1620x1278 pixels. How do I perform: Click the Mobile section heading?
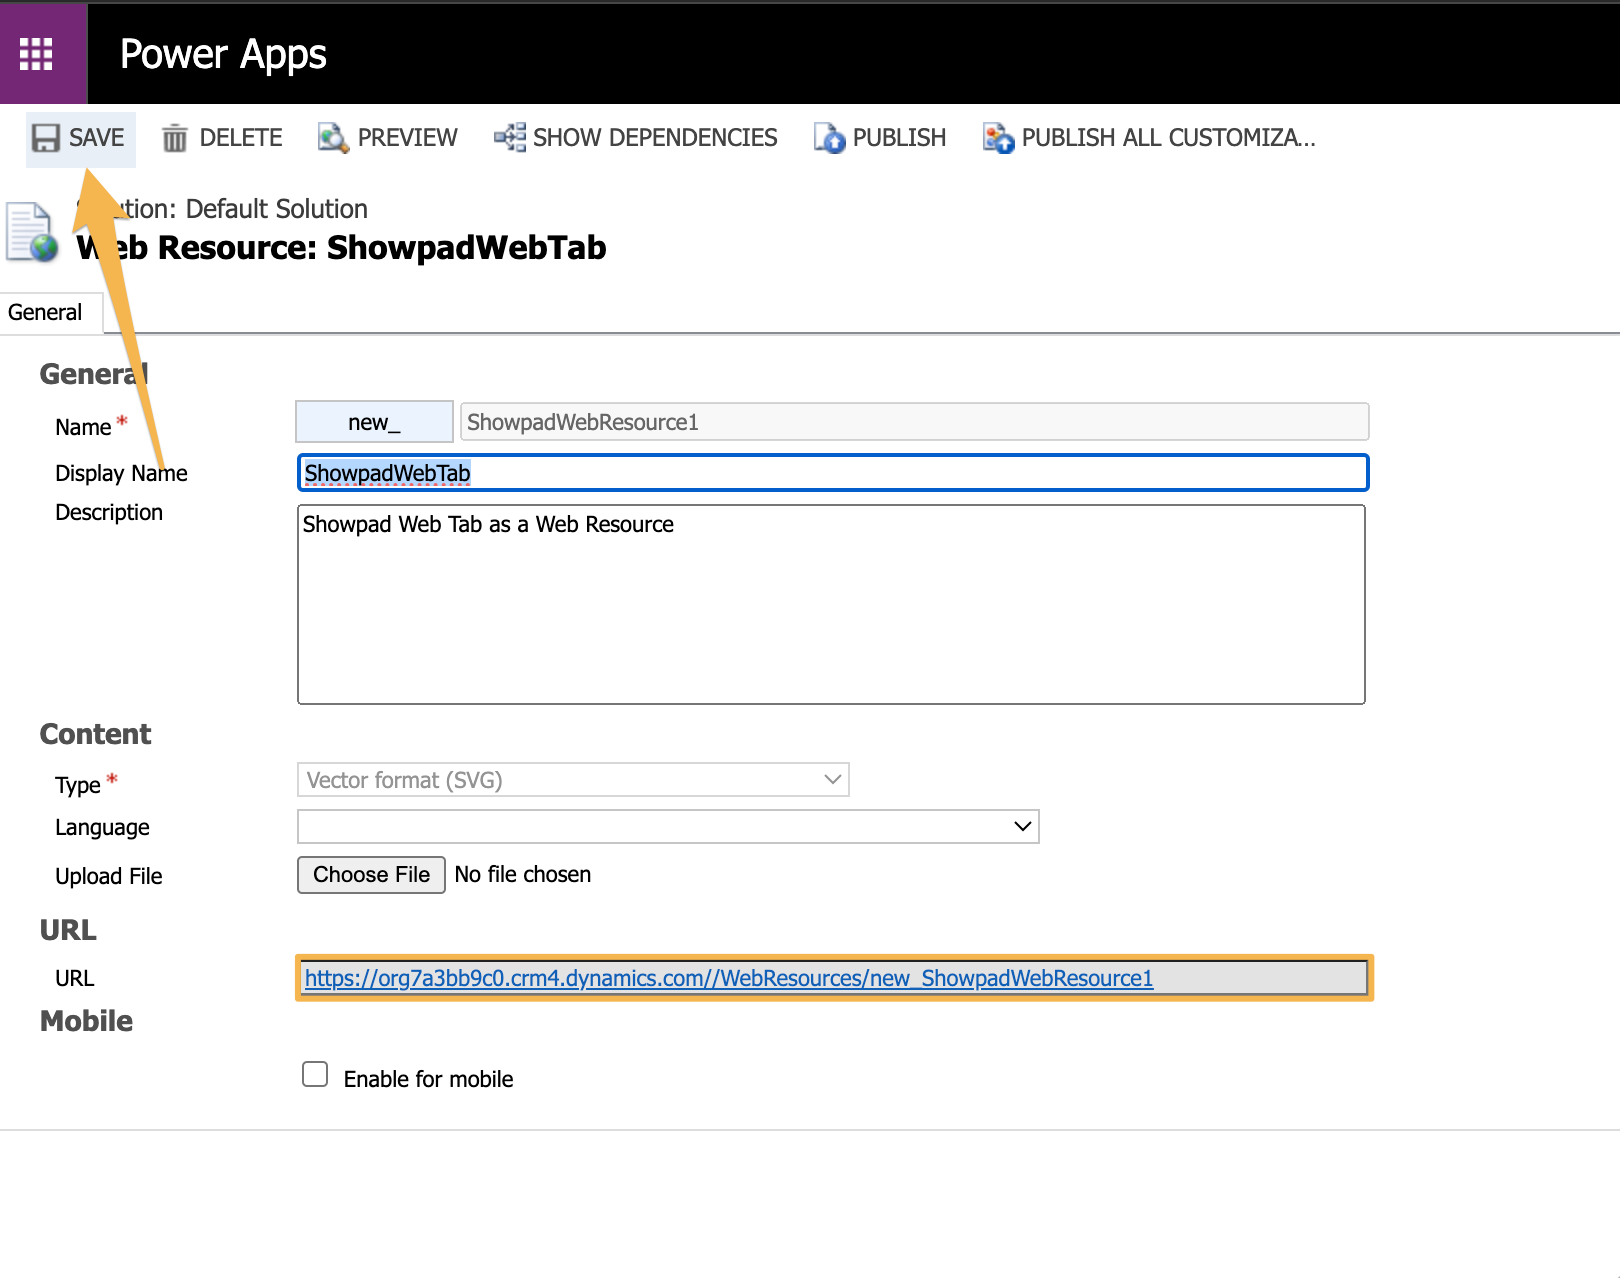point(86,1021)
